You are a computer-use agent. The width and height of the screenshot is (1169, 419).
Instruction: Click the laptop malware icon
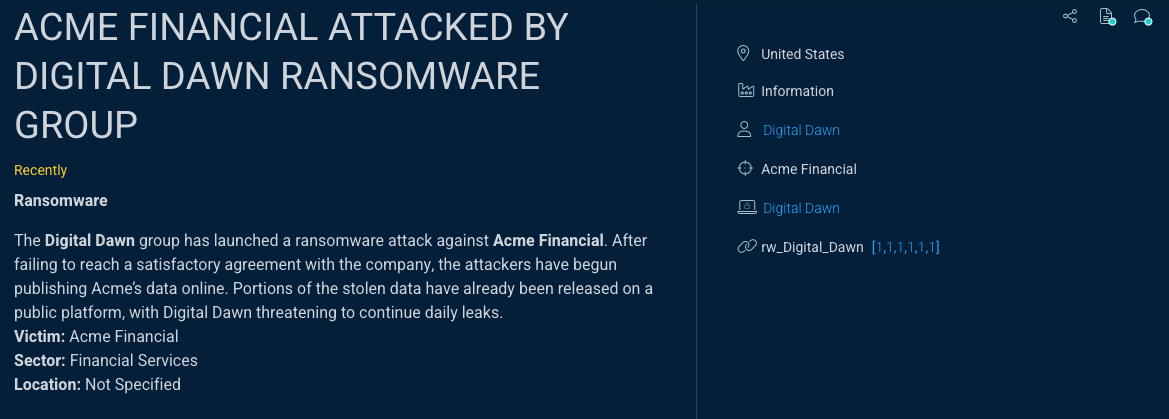point(746,208)
